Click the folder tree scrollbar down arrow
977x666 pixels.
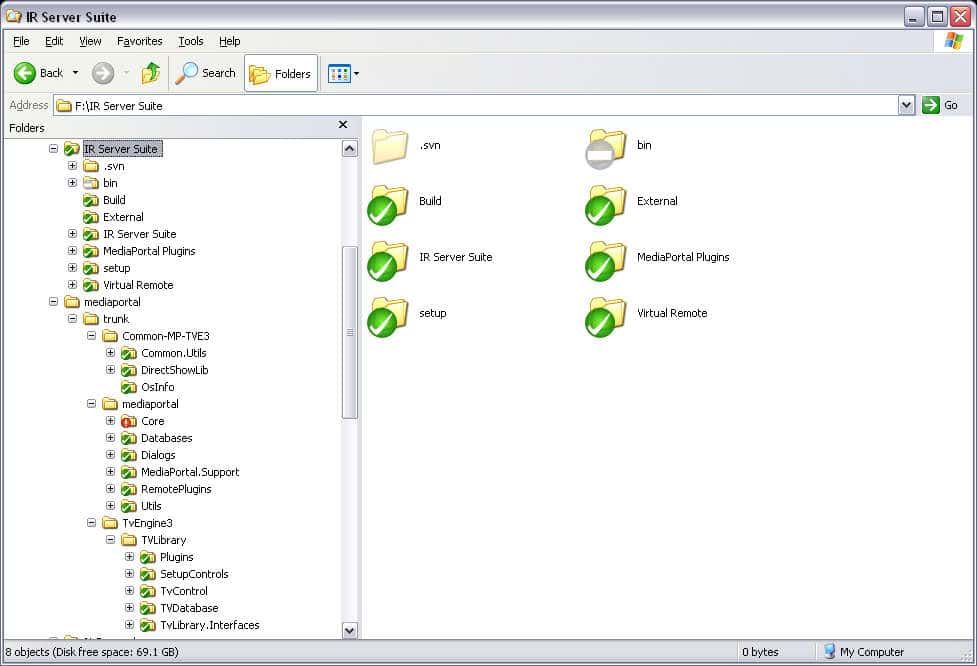click(x=349, y=630)
